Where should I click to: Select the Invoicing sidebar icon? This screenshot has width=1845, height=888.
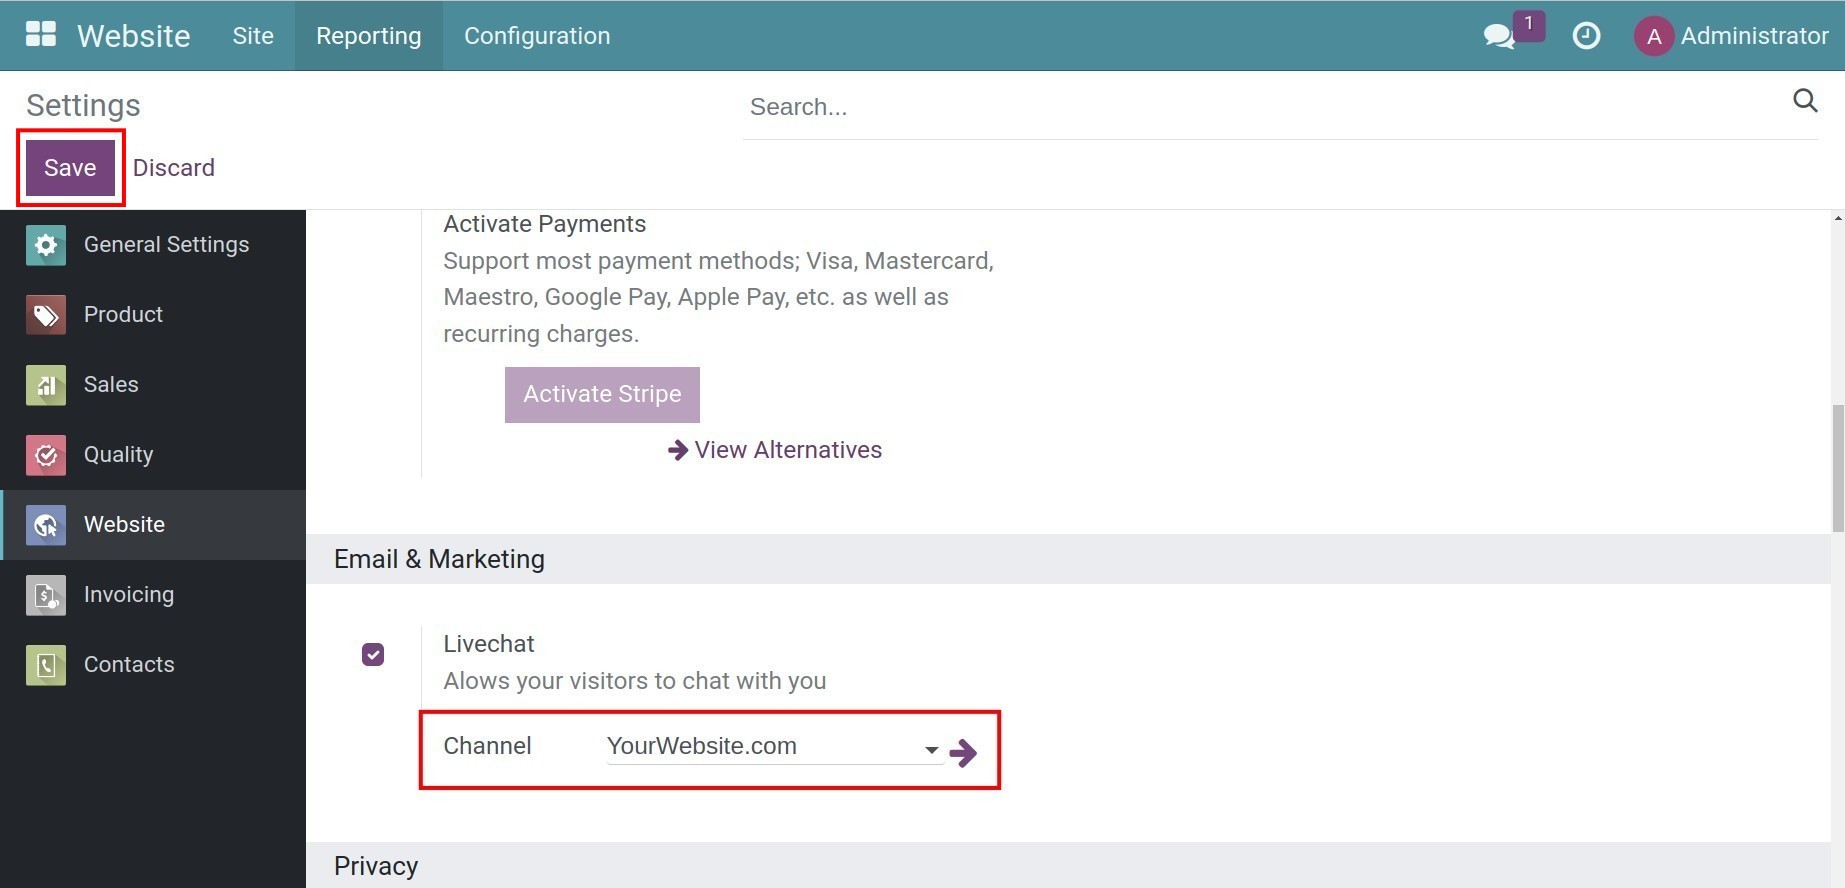[x=46, y=595]
